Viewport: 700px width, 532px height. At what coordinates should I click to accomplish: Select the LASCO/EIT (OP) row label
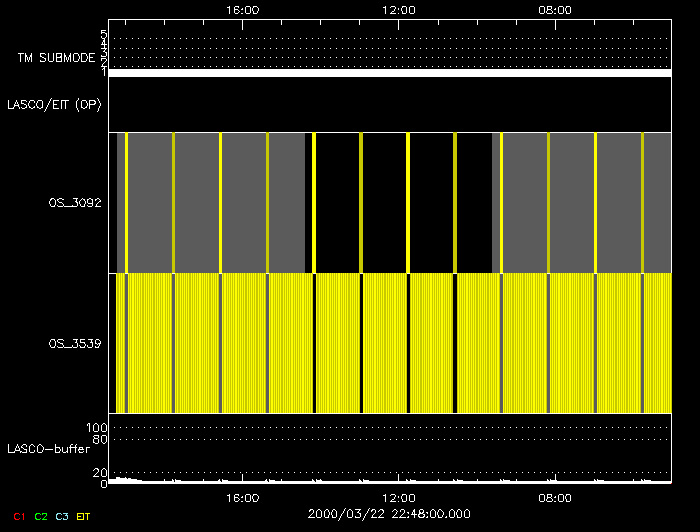click(54, 105)
